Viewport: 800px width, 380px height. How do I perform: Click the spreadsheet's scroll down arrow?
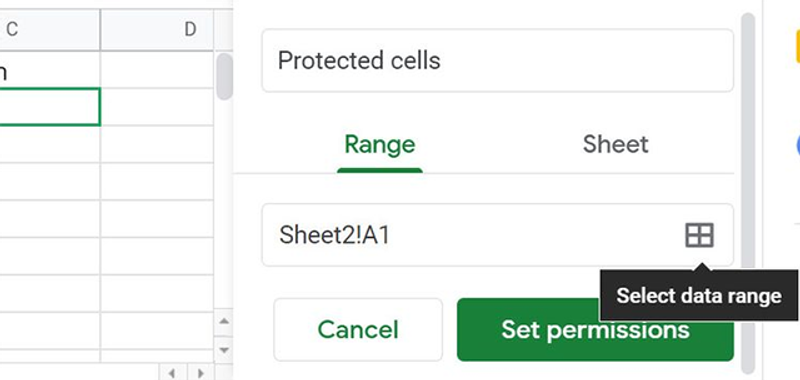click(223, 350)
